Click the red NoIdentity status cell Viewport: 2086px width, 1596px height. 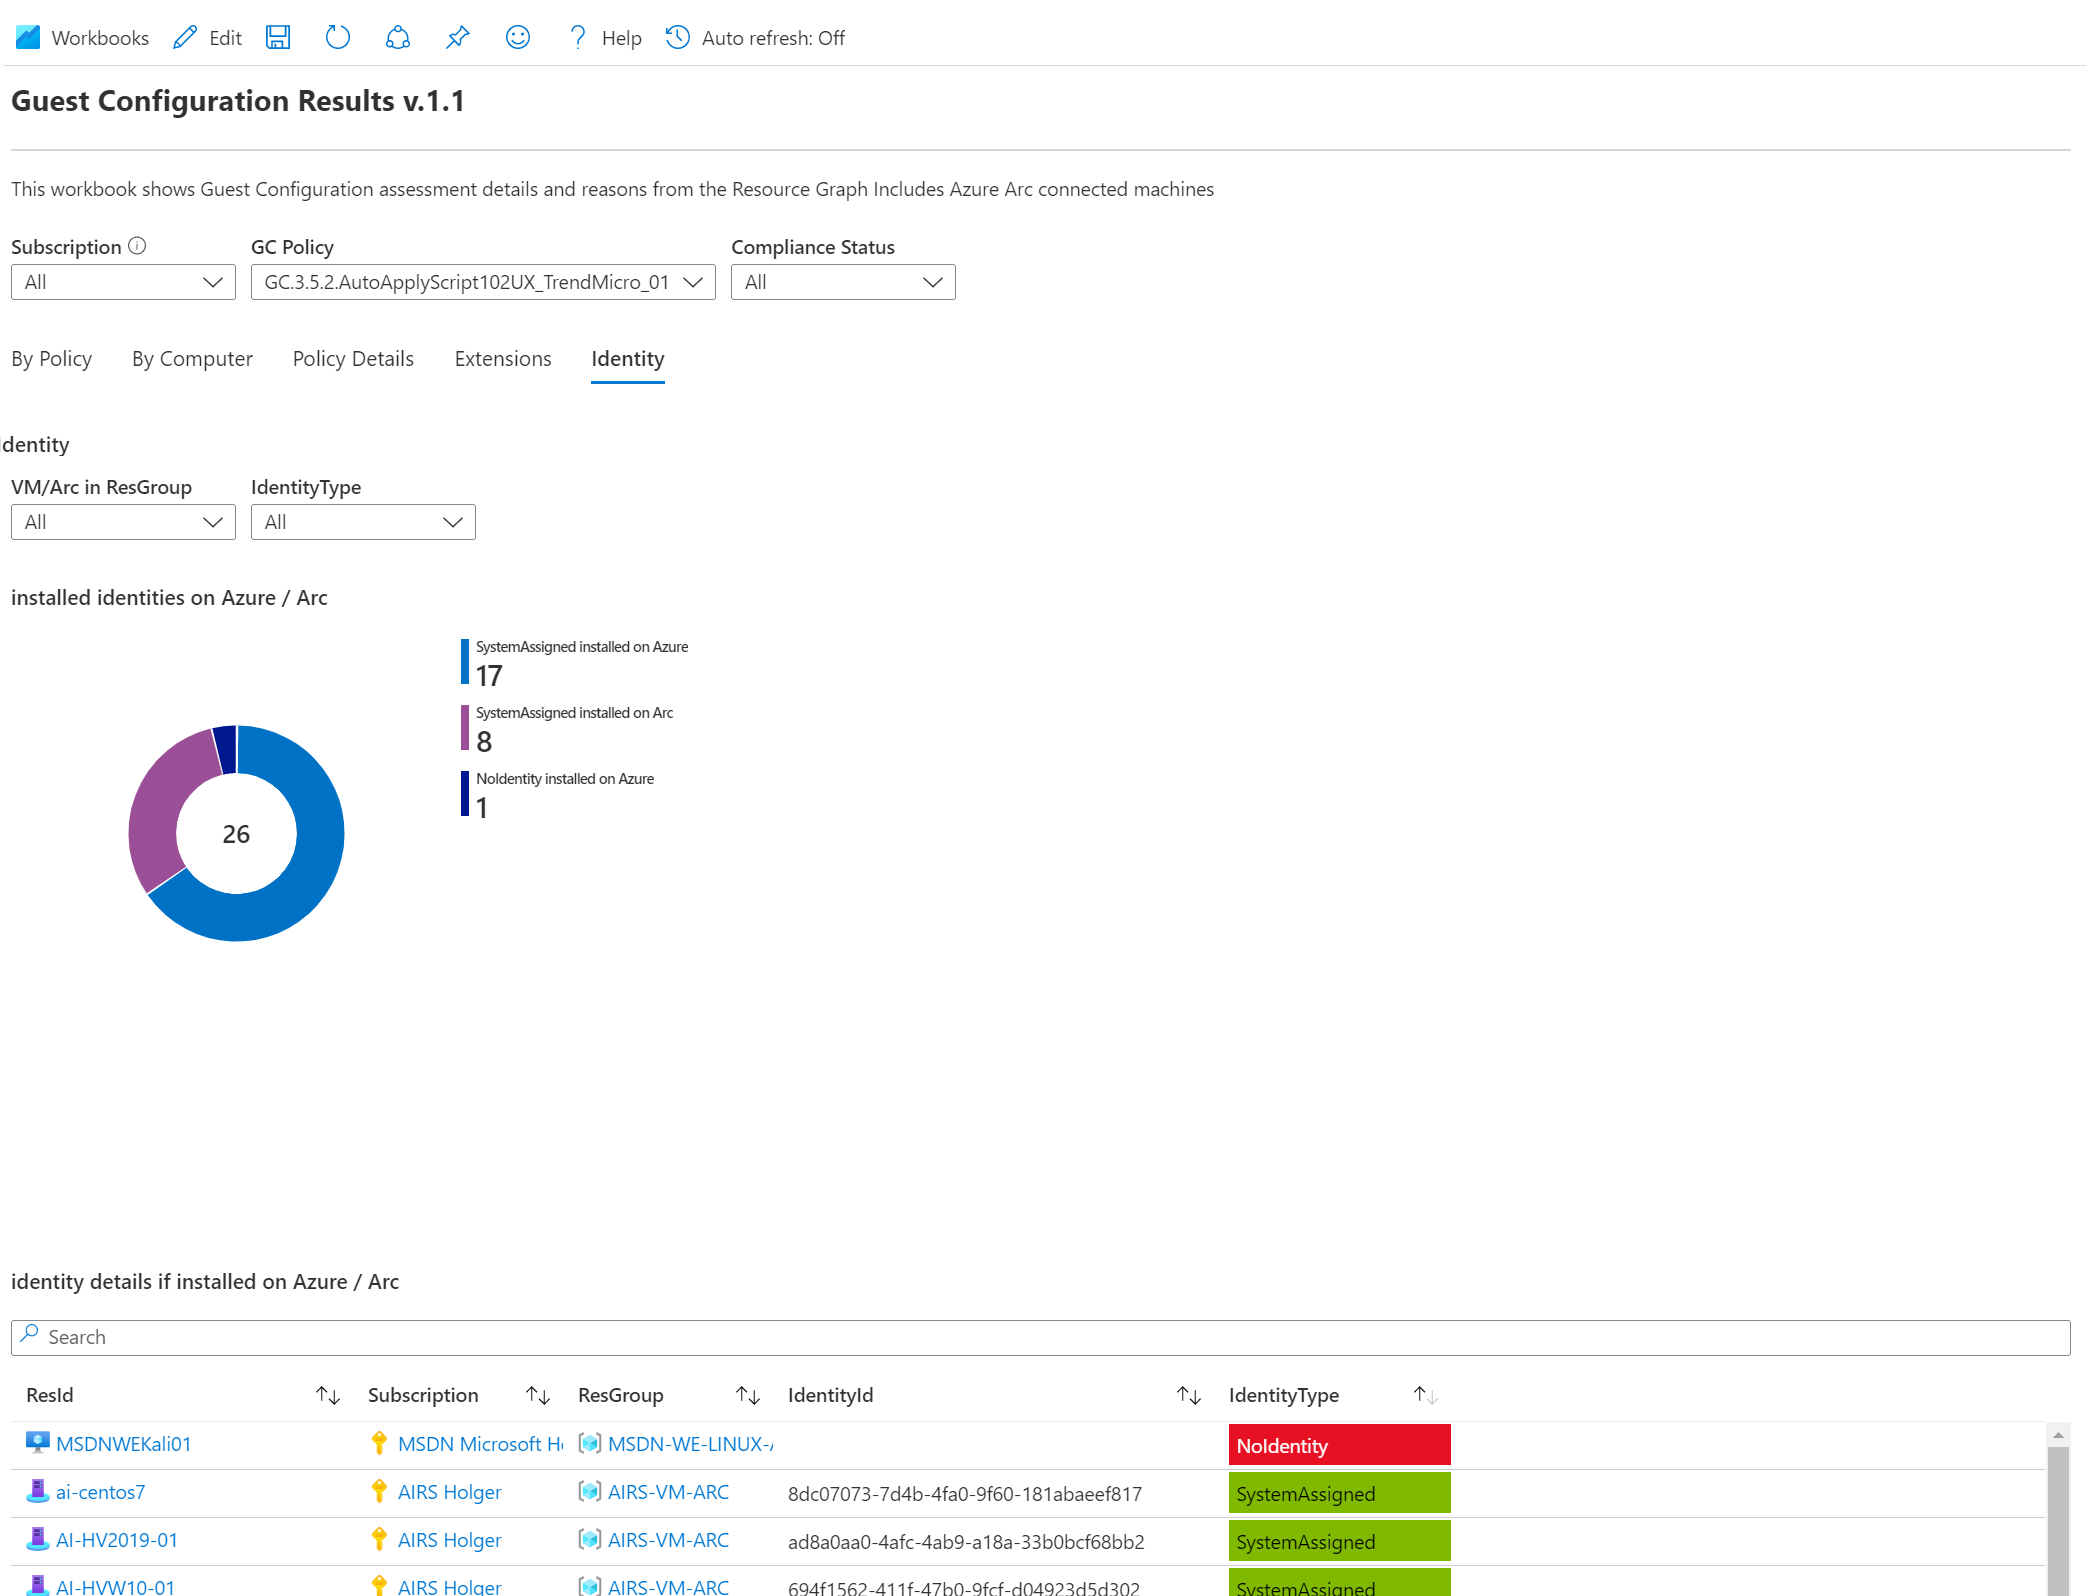coord(1340,1445)
